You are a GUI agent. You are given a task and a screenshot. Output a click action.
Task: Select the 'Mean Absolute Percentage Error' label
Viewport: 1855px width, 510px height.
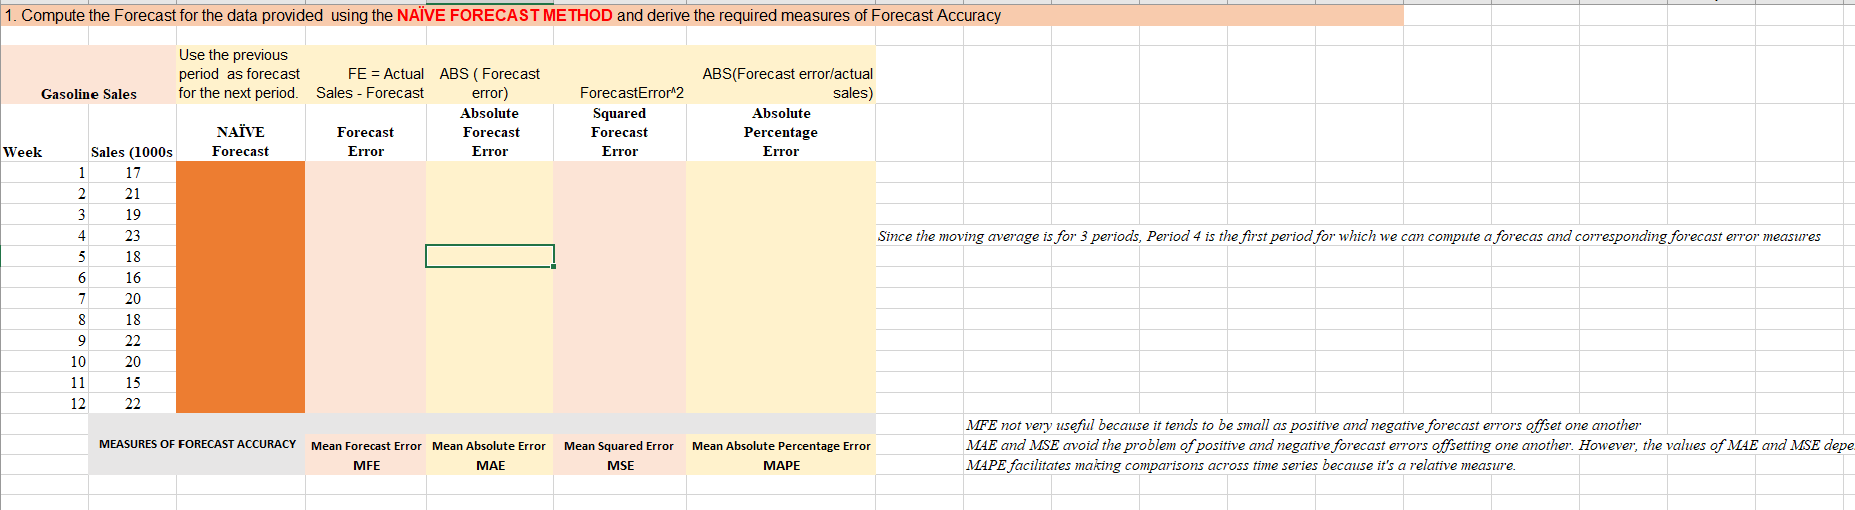click(781, 446)
